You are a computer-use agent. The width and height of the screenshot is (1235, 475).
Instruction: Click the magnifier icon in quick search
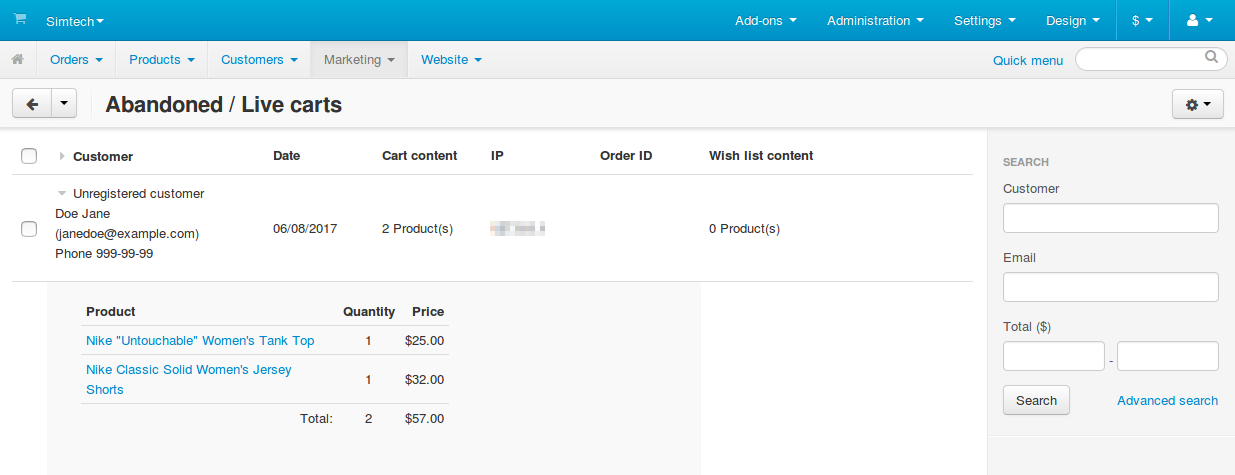1212,58
